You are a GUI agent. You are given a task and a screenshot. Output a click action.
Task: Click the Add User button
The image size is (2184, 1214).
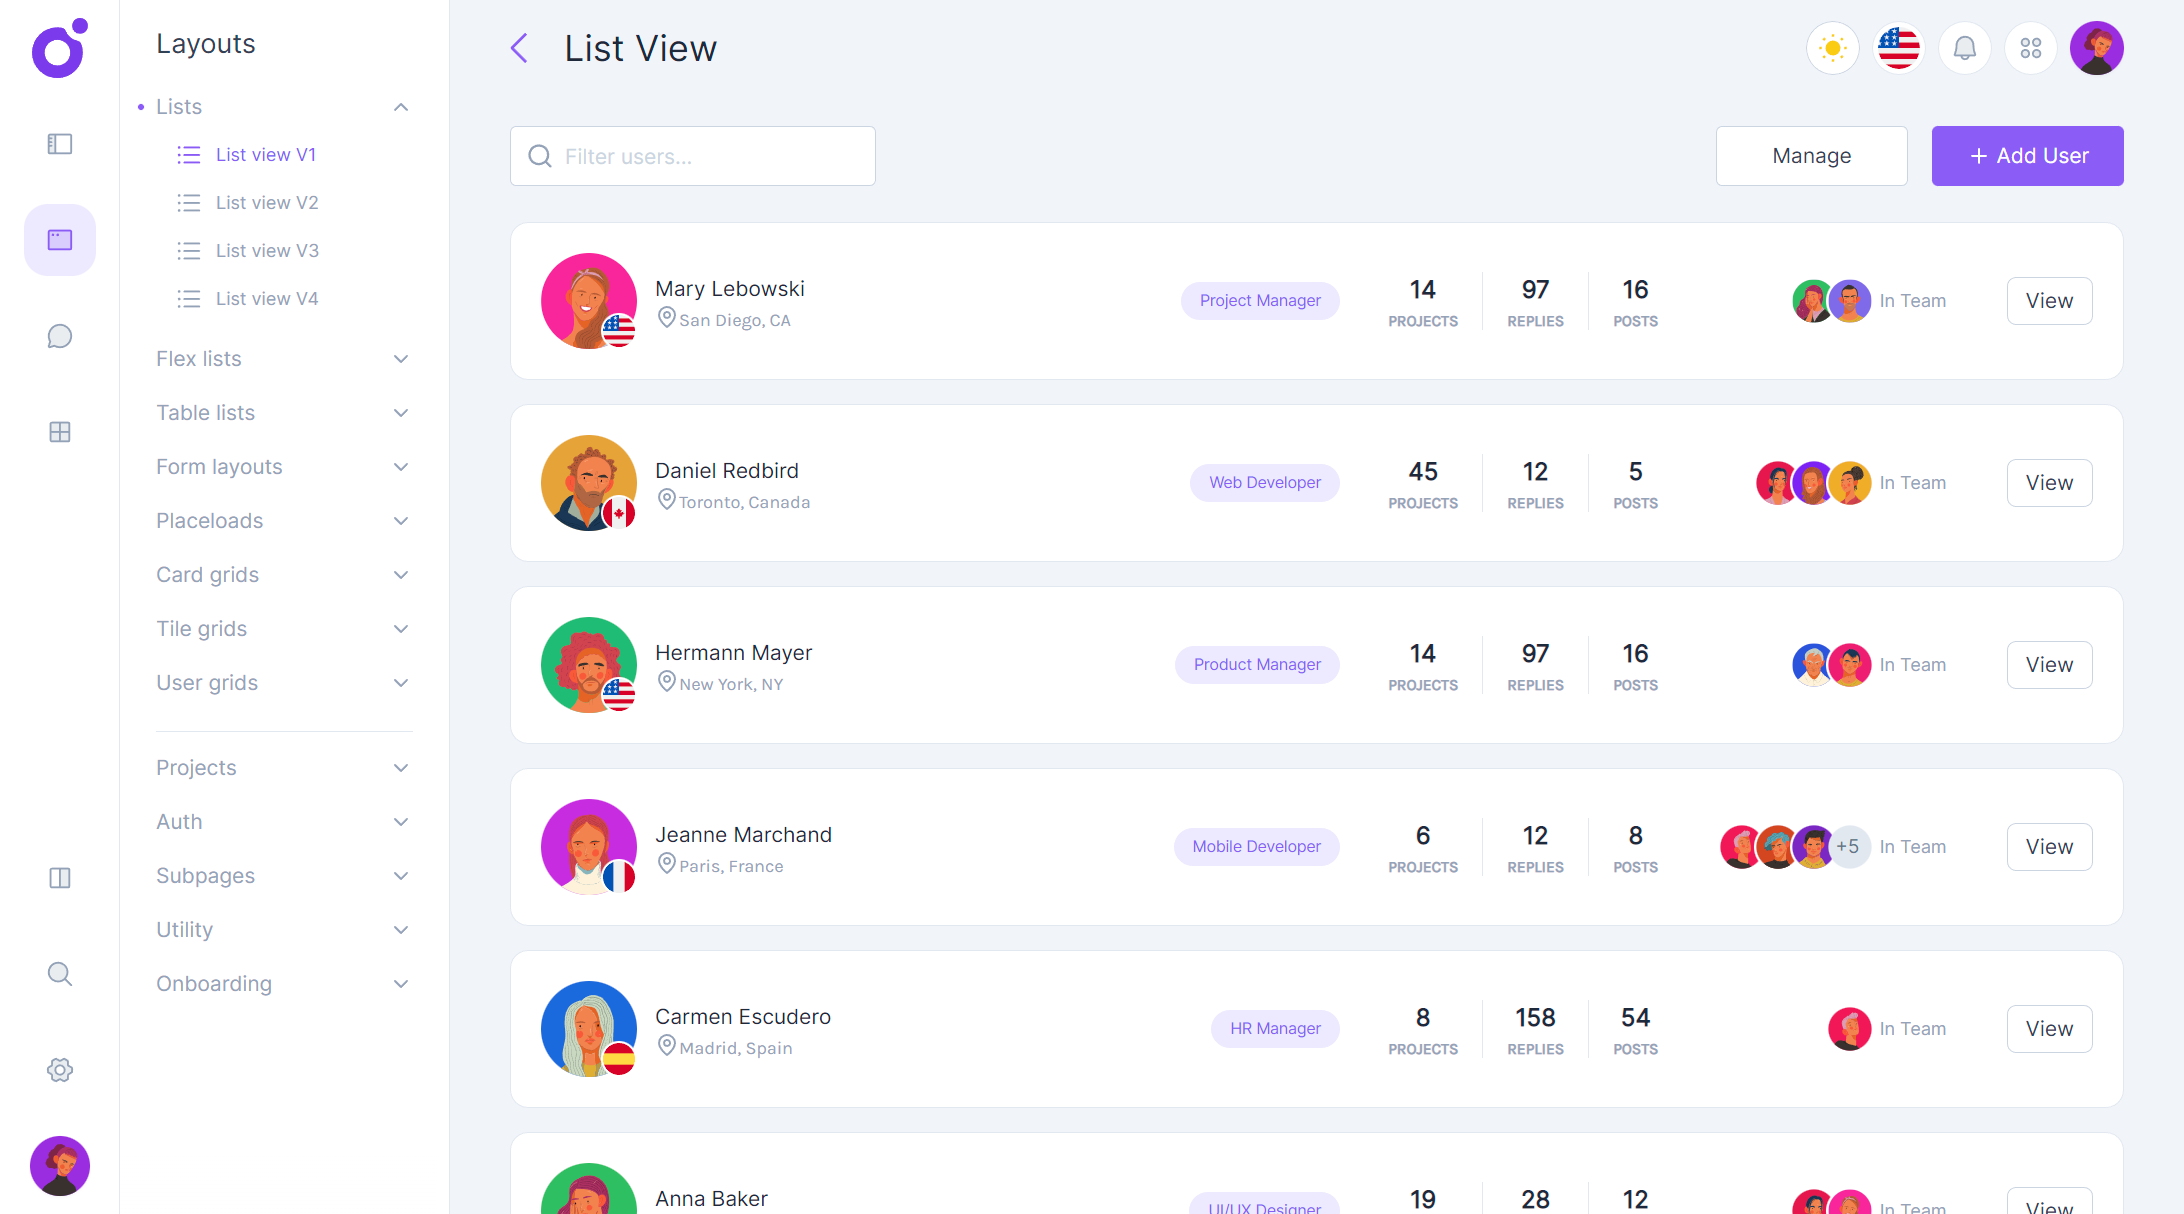(x=2027, y=155)
